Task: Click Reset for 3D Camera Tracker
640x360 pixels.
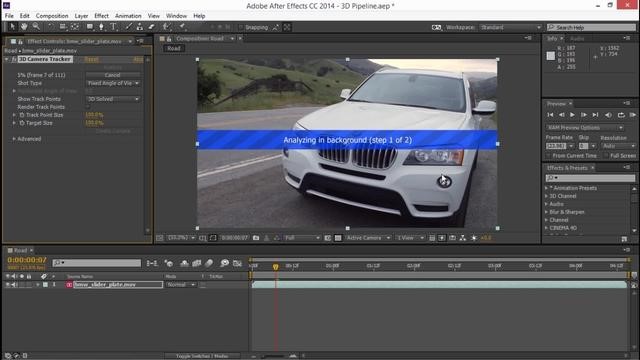Action: click(x=91, y=59)
